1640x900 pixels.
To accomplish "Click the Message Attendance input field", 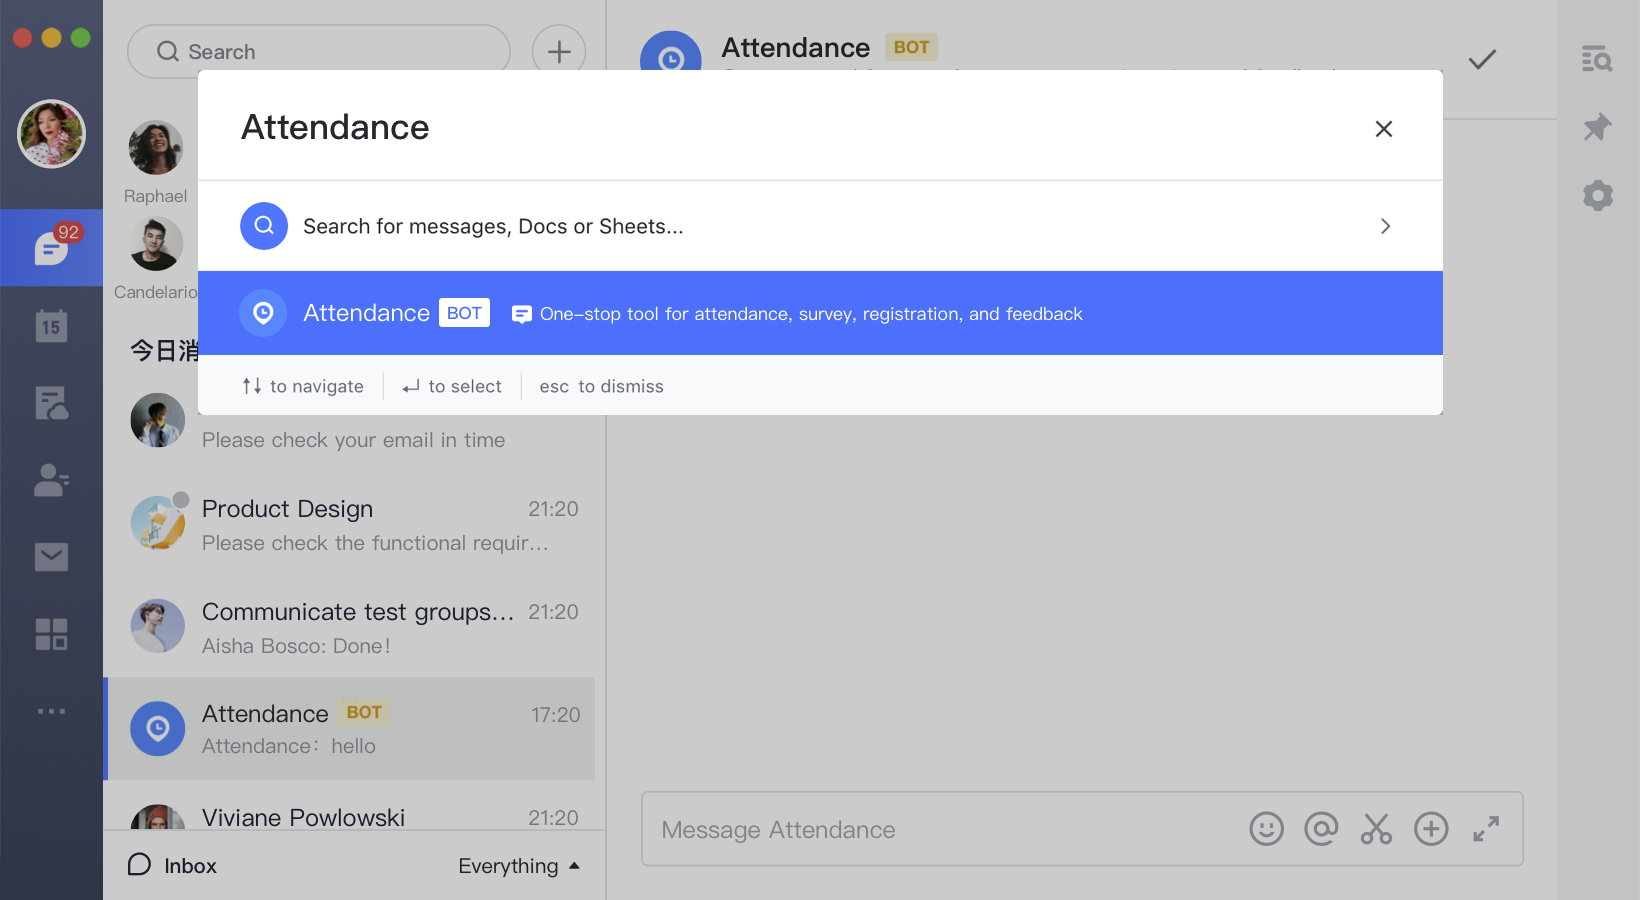I will [940, 830].
